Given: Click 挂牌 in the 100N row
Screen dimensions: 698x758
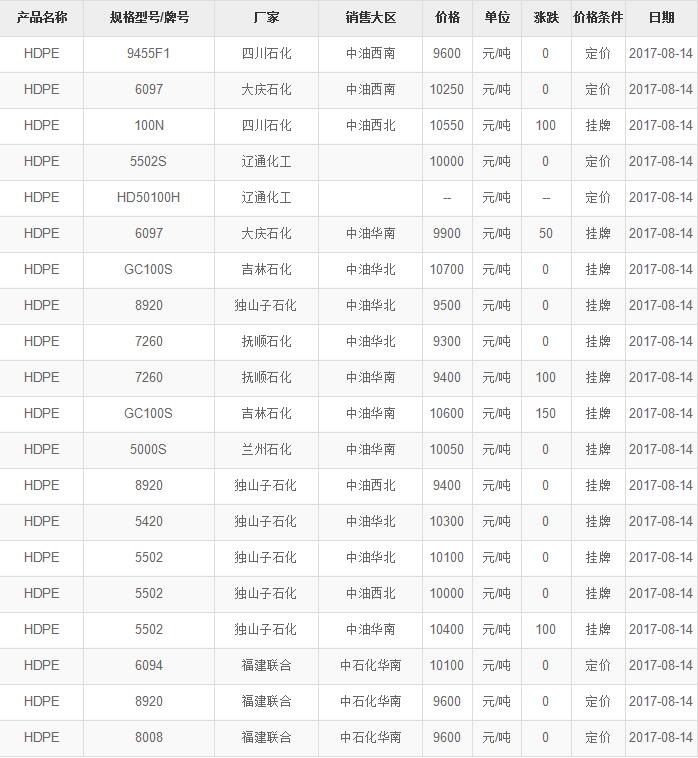Looking at the screenshot, I should pyautogui.click(x=598, y=126).
